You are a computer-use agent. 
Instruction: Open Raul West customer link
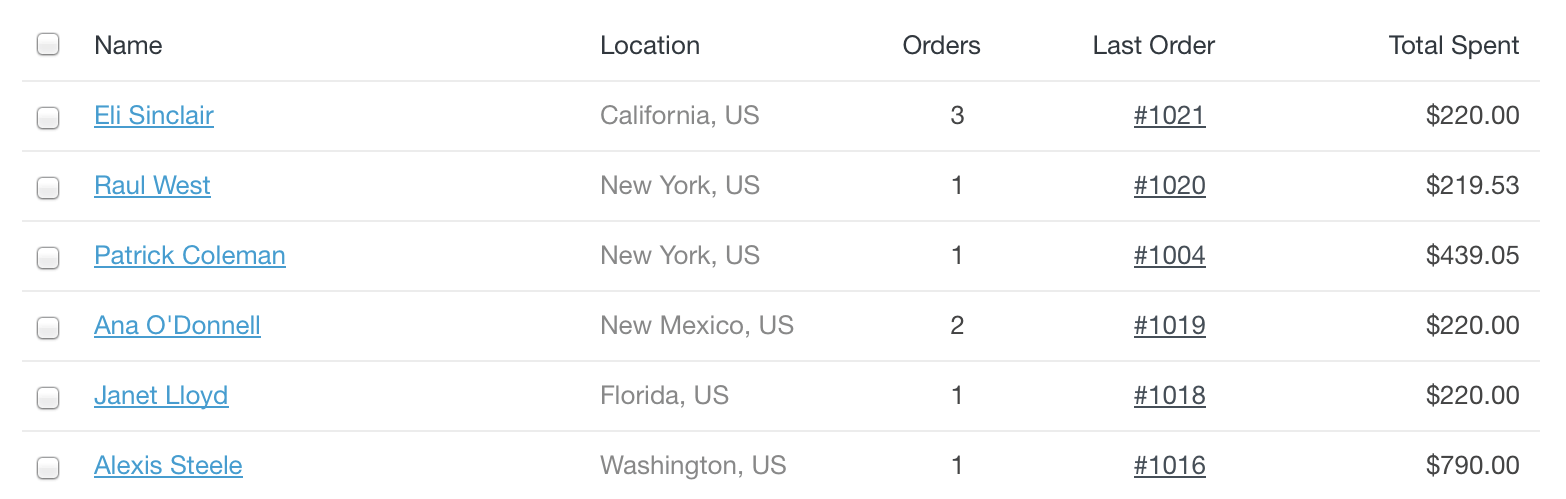coord(152,186)
